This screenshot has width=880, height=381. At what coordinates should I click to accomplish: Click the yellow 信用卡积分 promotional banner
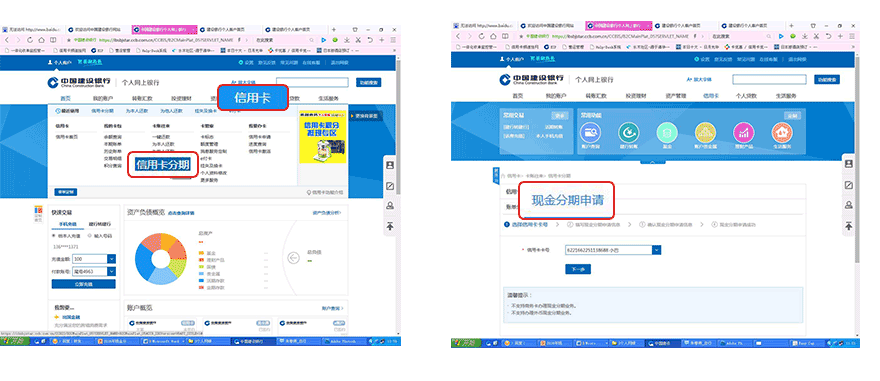[318, 136]
